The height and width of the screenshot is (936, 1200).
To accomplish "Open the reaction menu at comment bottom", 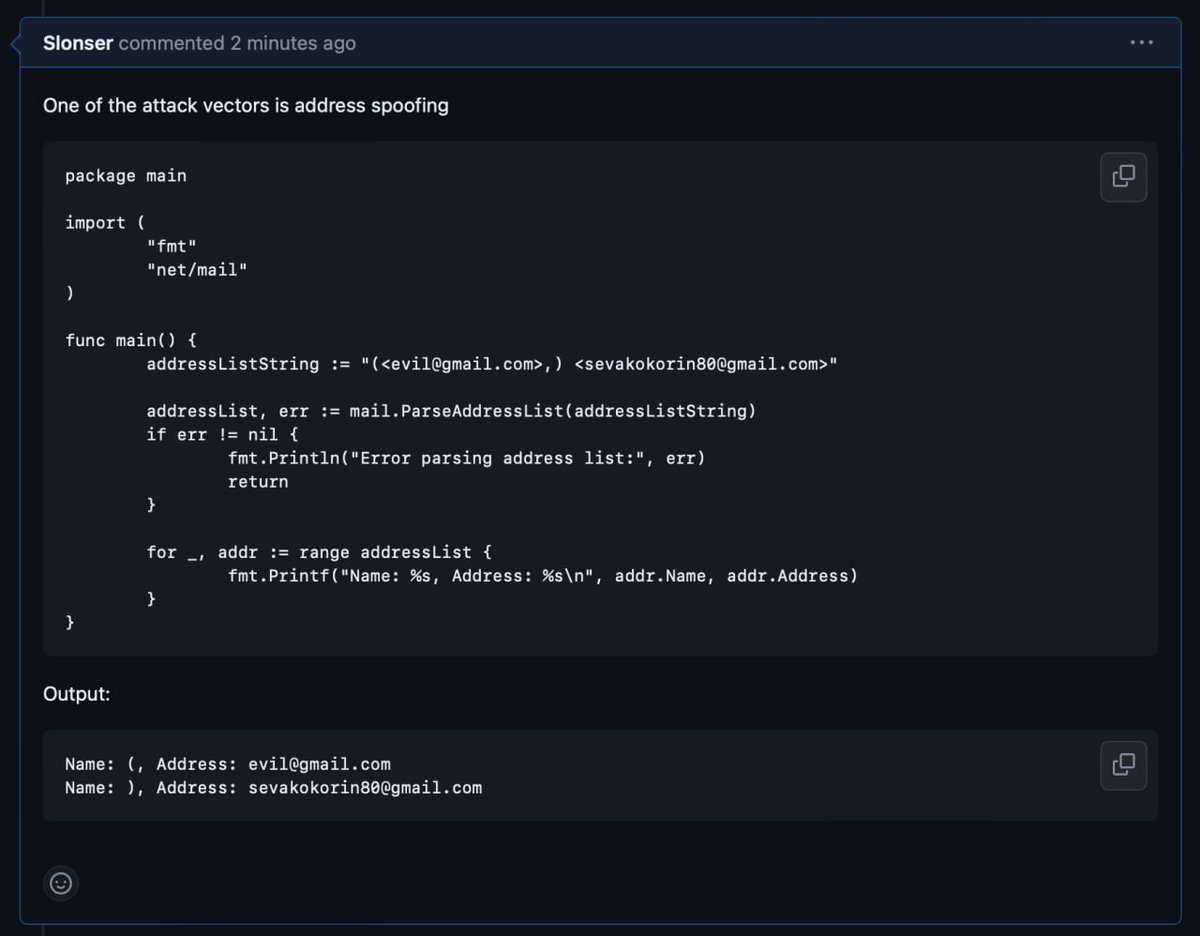I will 61,883.
